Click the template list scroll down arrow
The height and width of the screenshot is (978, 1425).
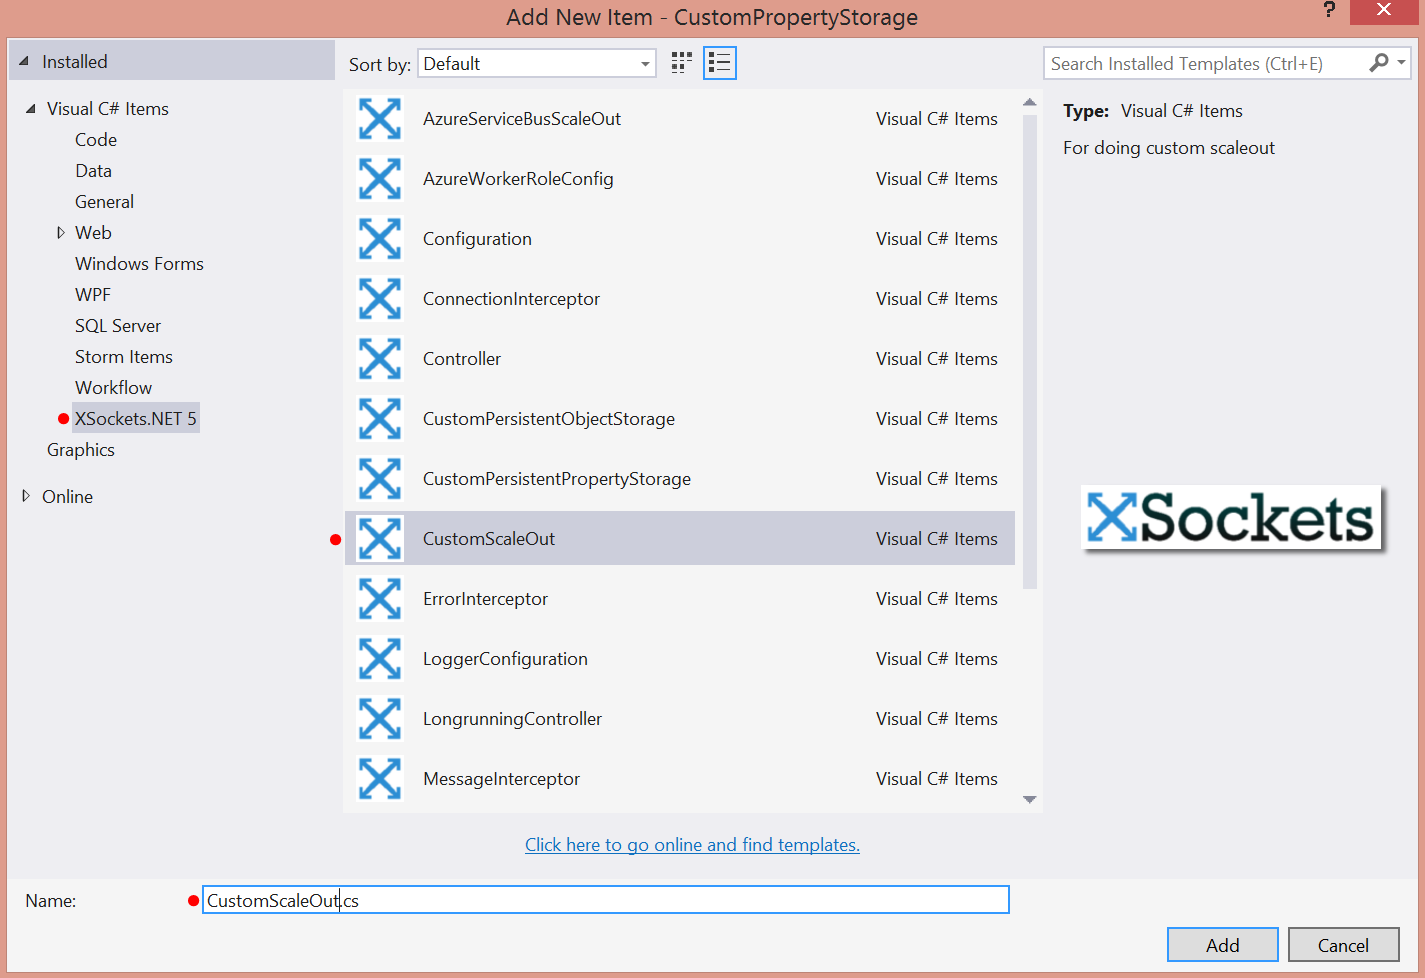click(1029, 800)
